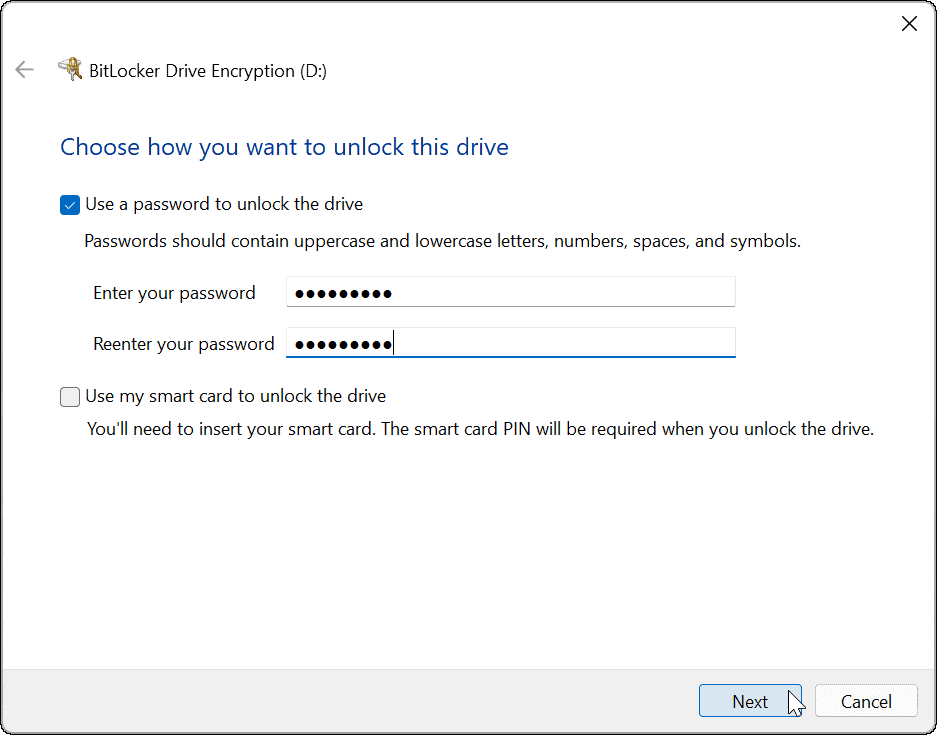This screenshot has width=937, height=738.
Task: Click inside the first password text box
Action: (x=510, y=291)
